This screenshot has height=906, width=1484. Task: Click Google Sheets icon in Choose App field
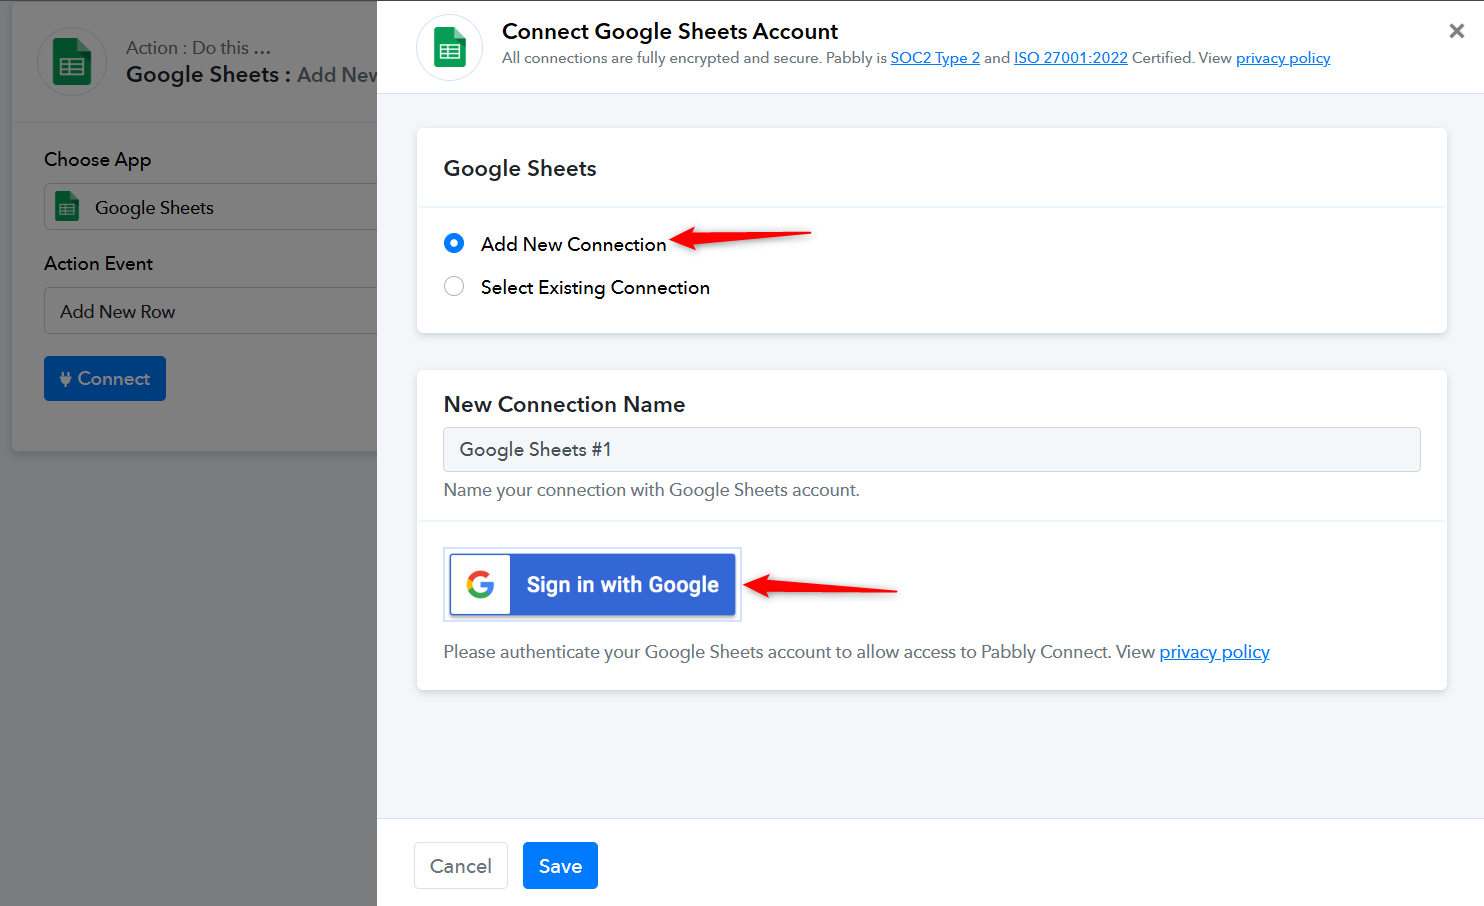pos(67,208)
